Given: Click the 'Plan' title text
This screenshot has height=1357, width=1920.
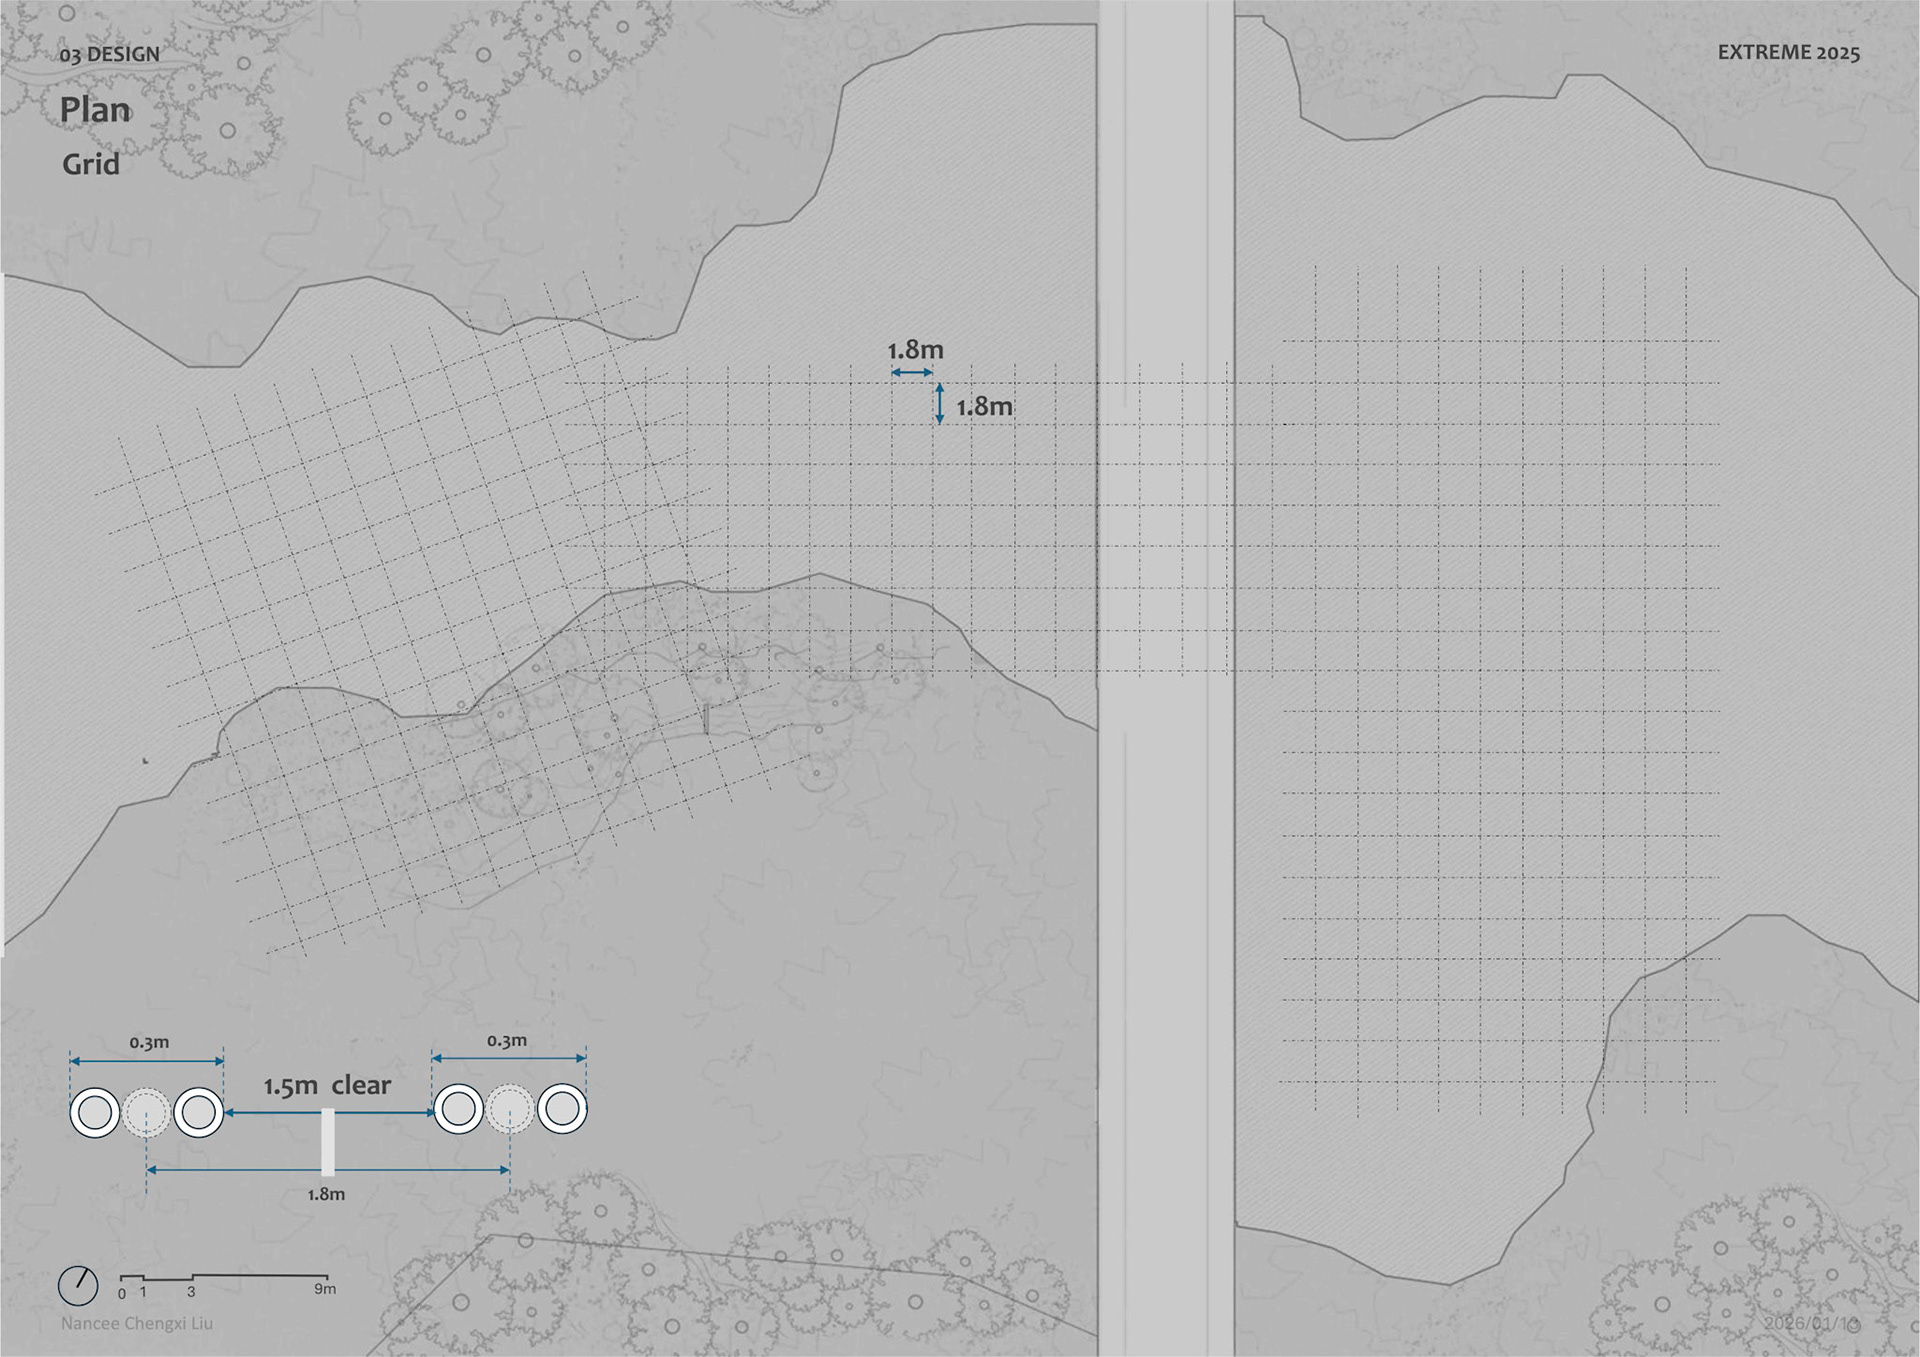Looking at the screenshot, I should coord(95,110).
